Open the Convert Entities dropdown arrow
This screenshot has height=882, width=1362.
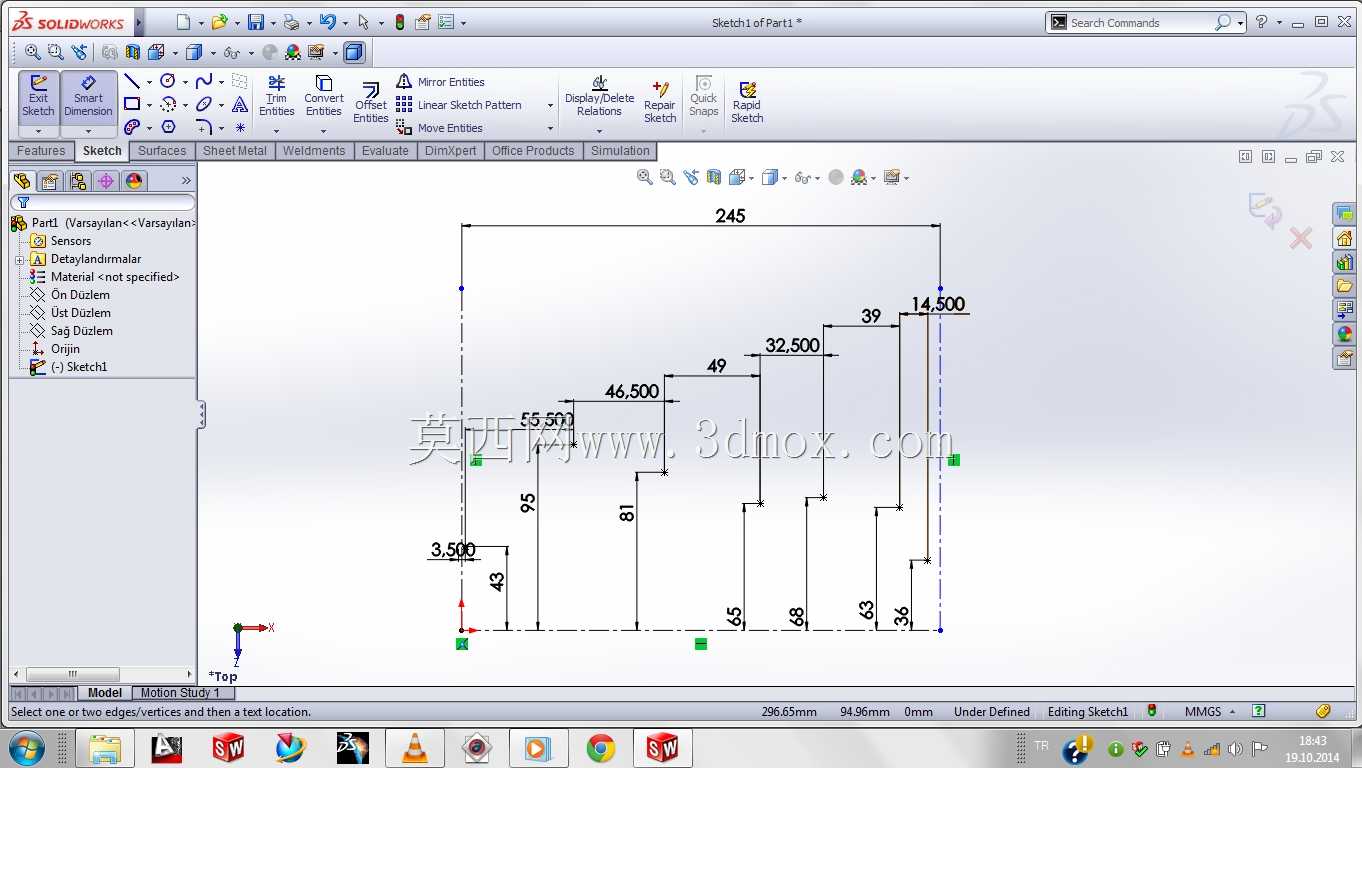coord(323,131)
